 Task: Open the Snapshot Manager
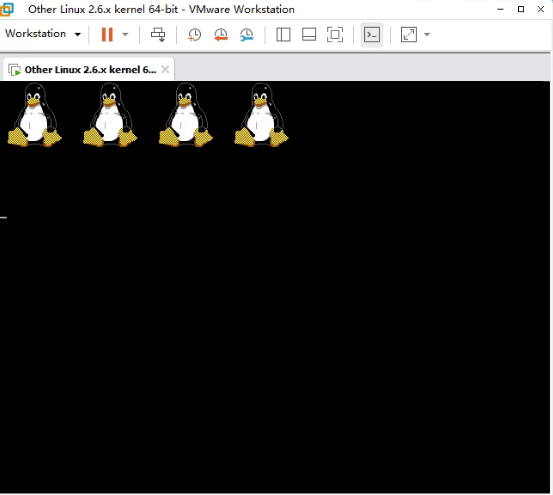click(x=247, y=35)
